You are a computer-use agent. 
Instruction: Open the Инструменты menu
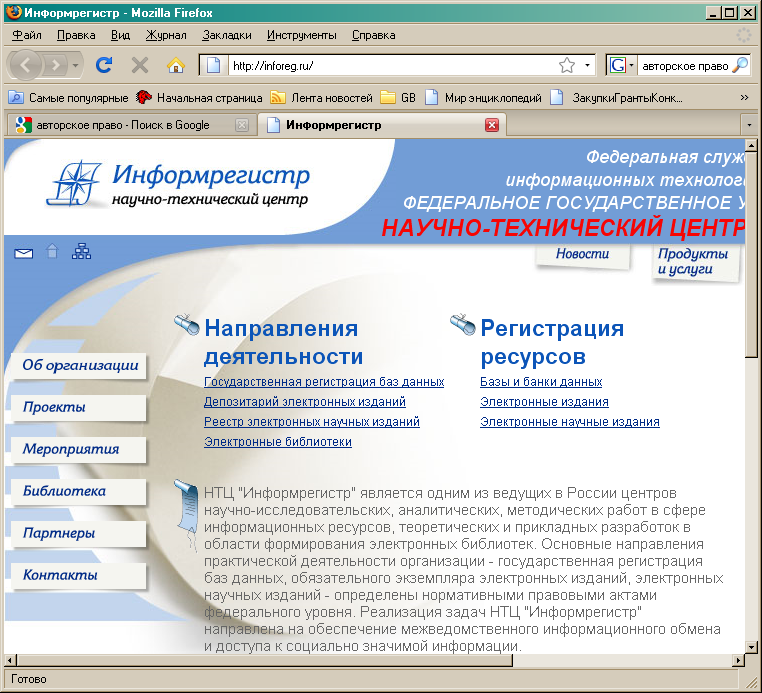[x=301, y=35]
